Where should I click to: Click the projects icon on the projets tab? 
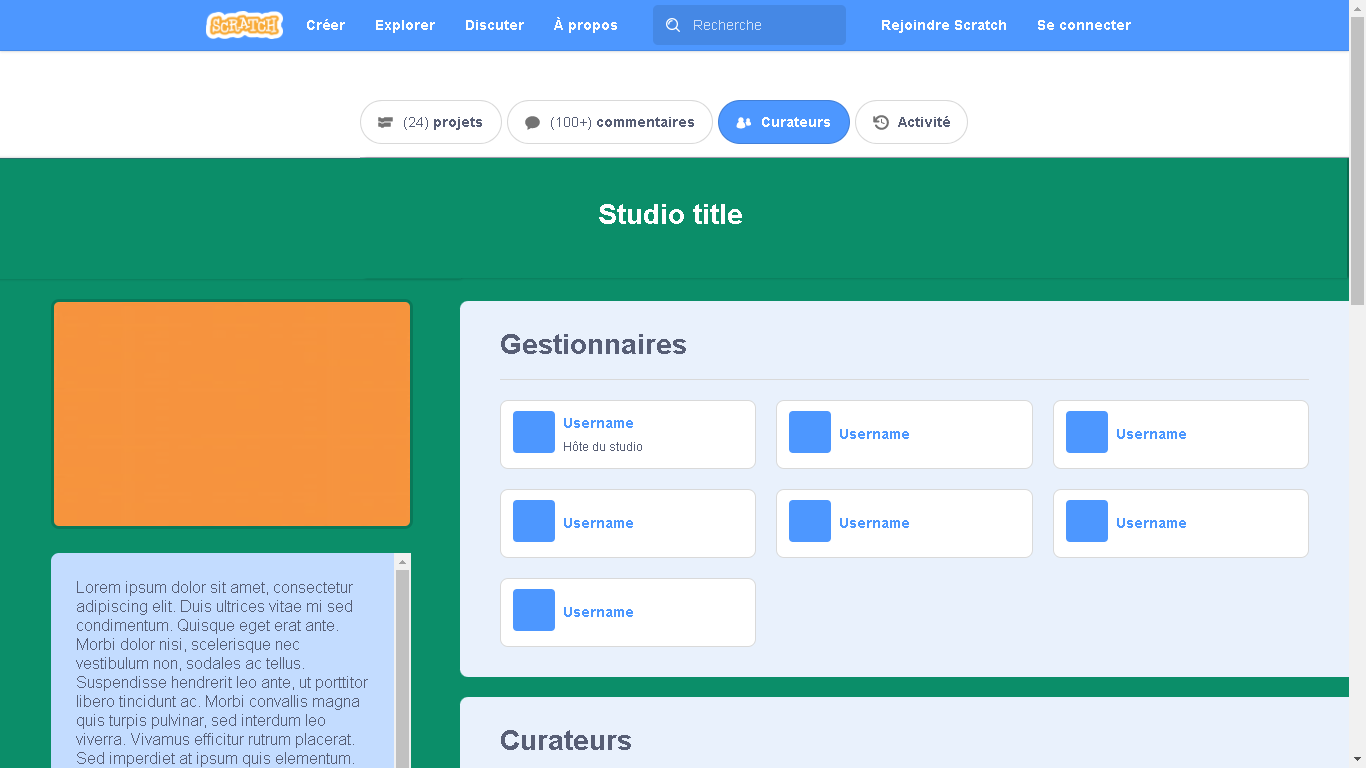tap(385, 121)
